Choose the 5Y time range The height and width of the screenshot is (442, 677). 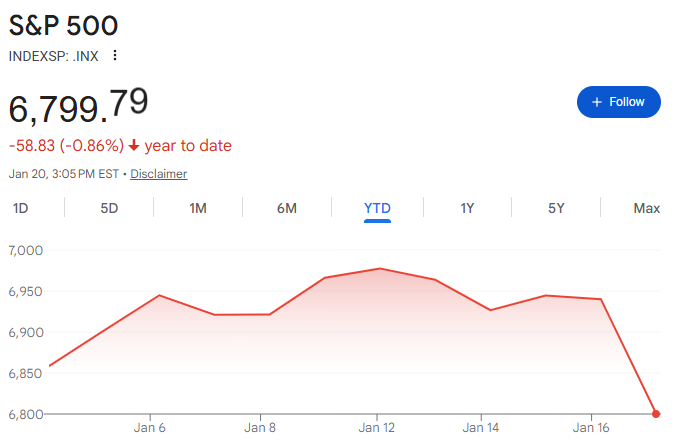click(x=556, y=208)
